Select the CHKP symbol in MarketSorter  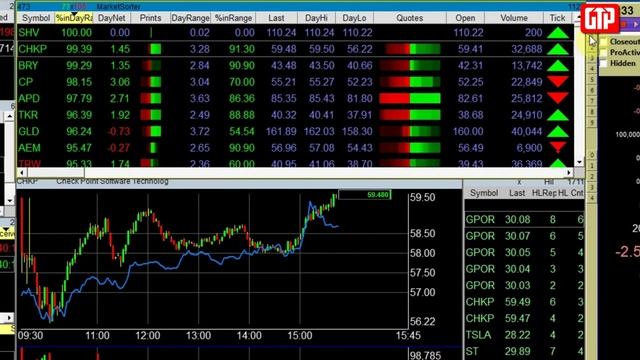coord(33,49)
